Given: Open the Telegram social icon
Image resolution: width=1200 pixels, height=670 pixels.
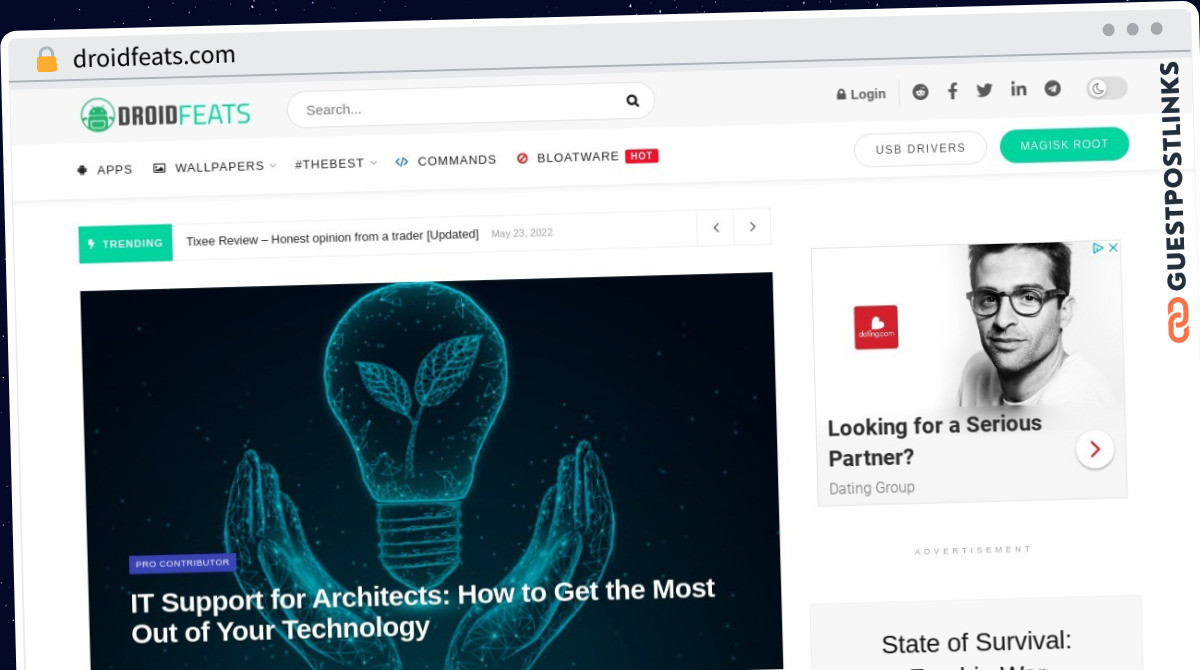Looking at the screenshot, I should [1052, 88].
